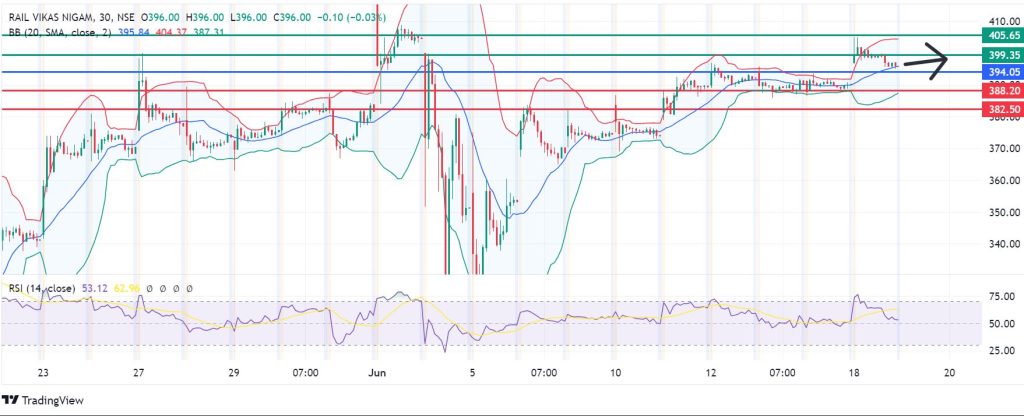Click the 388.20 red price label
The image size is (1024, 416).
(x=1002, y=91)
